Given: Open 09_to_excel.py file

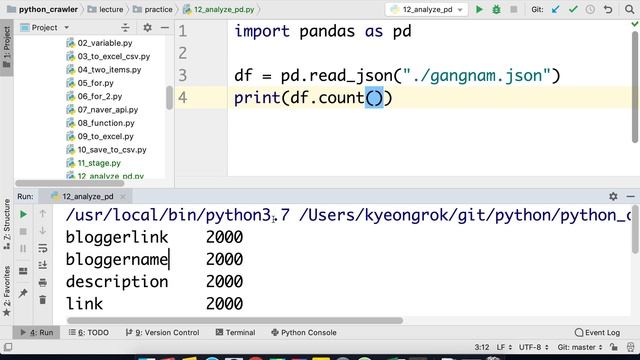Looking at the screenshot, I should tap(100, 136).
